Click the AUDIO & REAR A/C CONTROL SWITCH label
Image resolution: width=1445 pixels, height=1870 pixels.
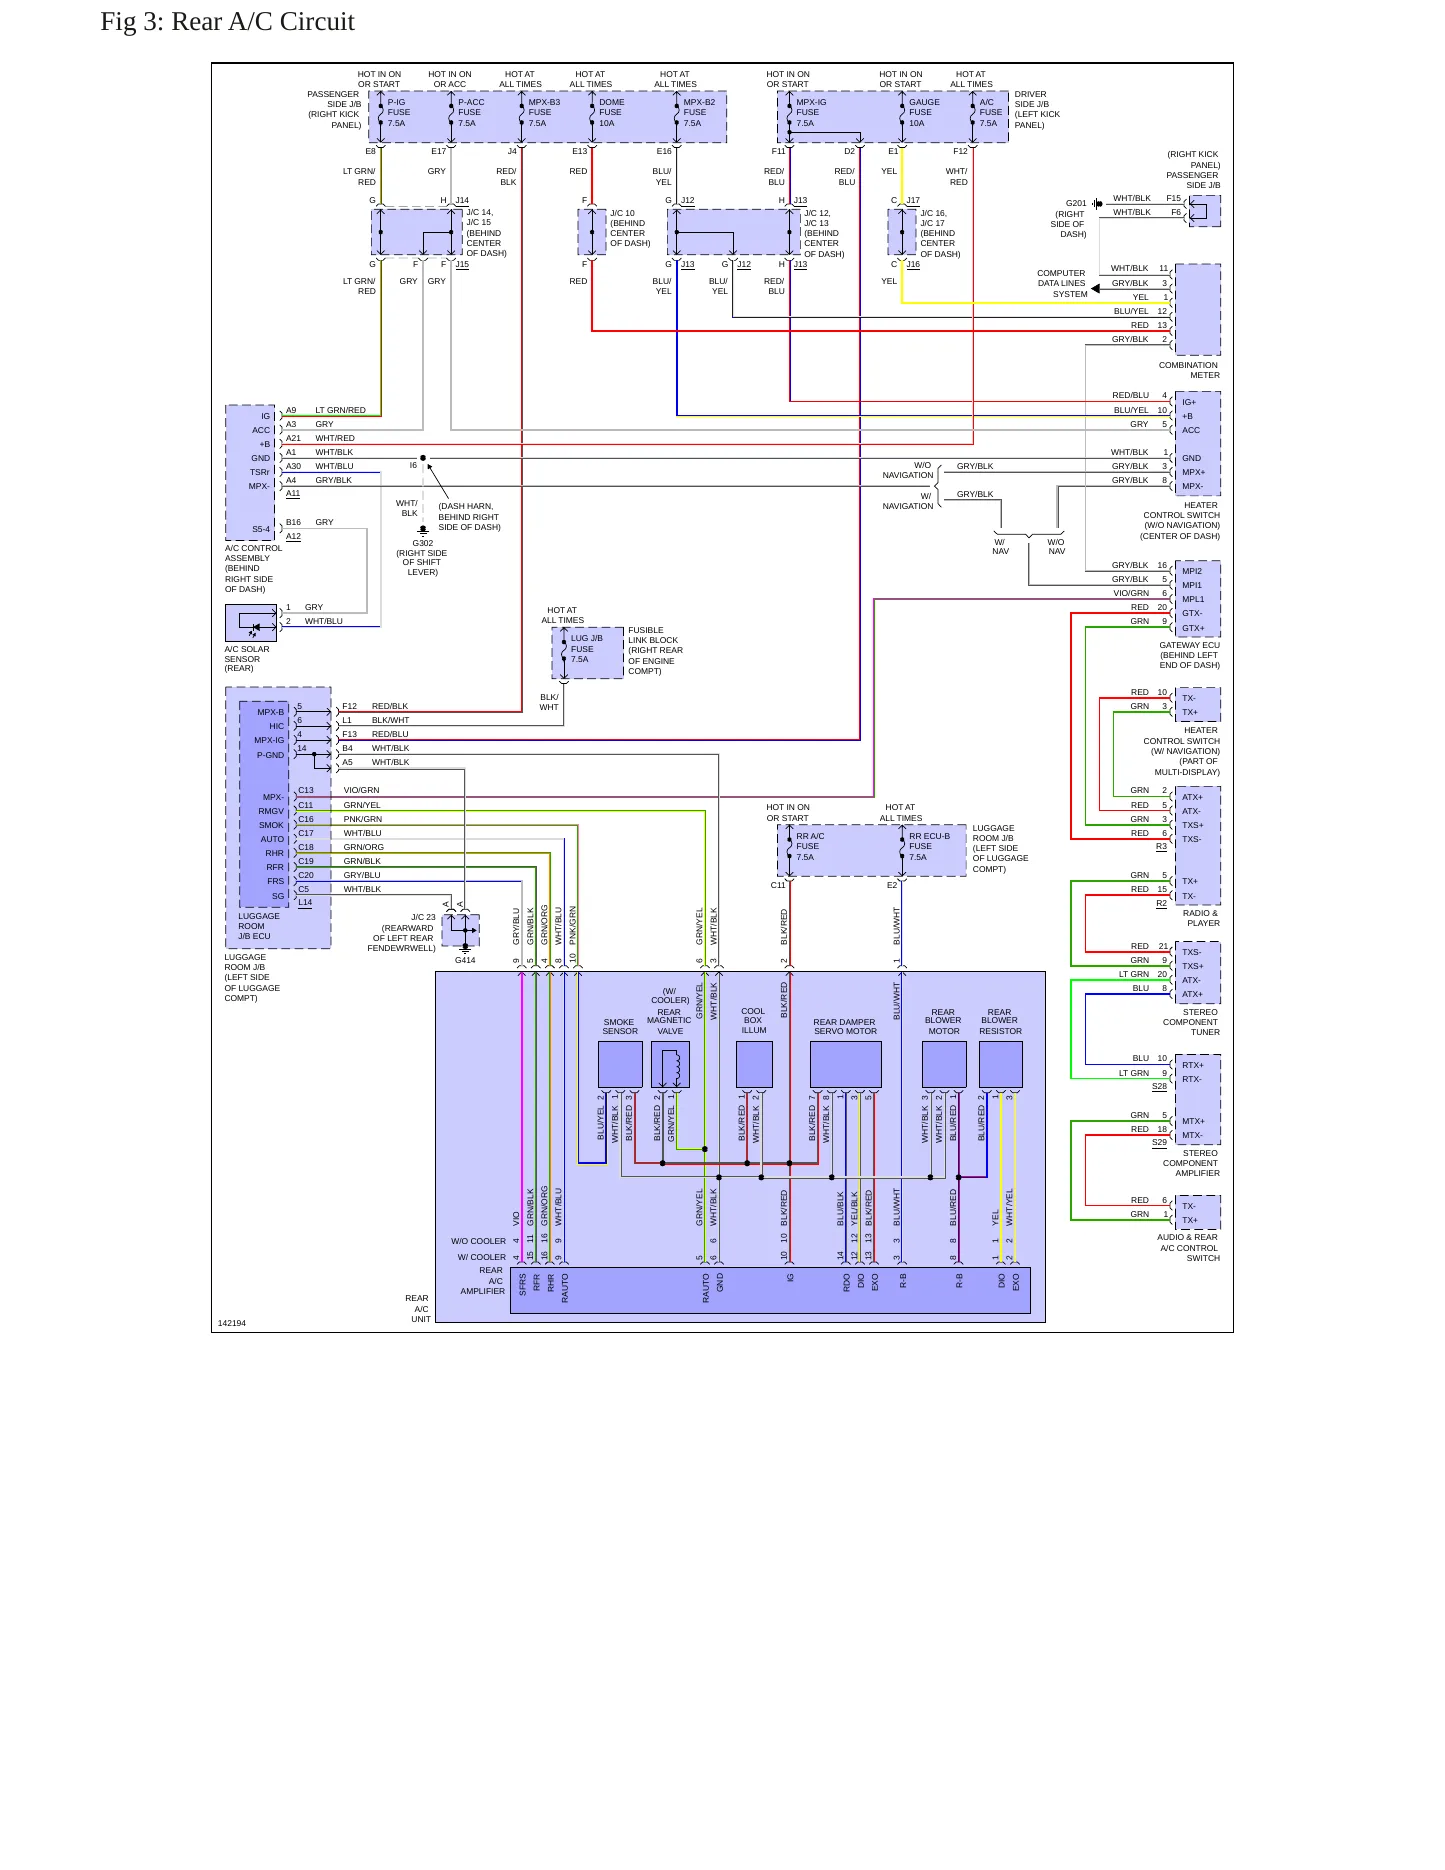(1189, 1247)
